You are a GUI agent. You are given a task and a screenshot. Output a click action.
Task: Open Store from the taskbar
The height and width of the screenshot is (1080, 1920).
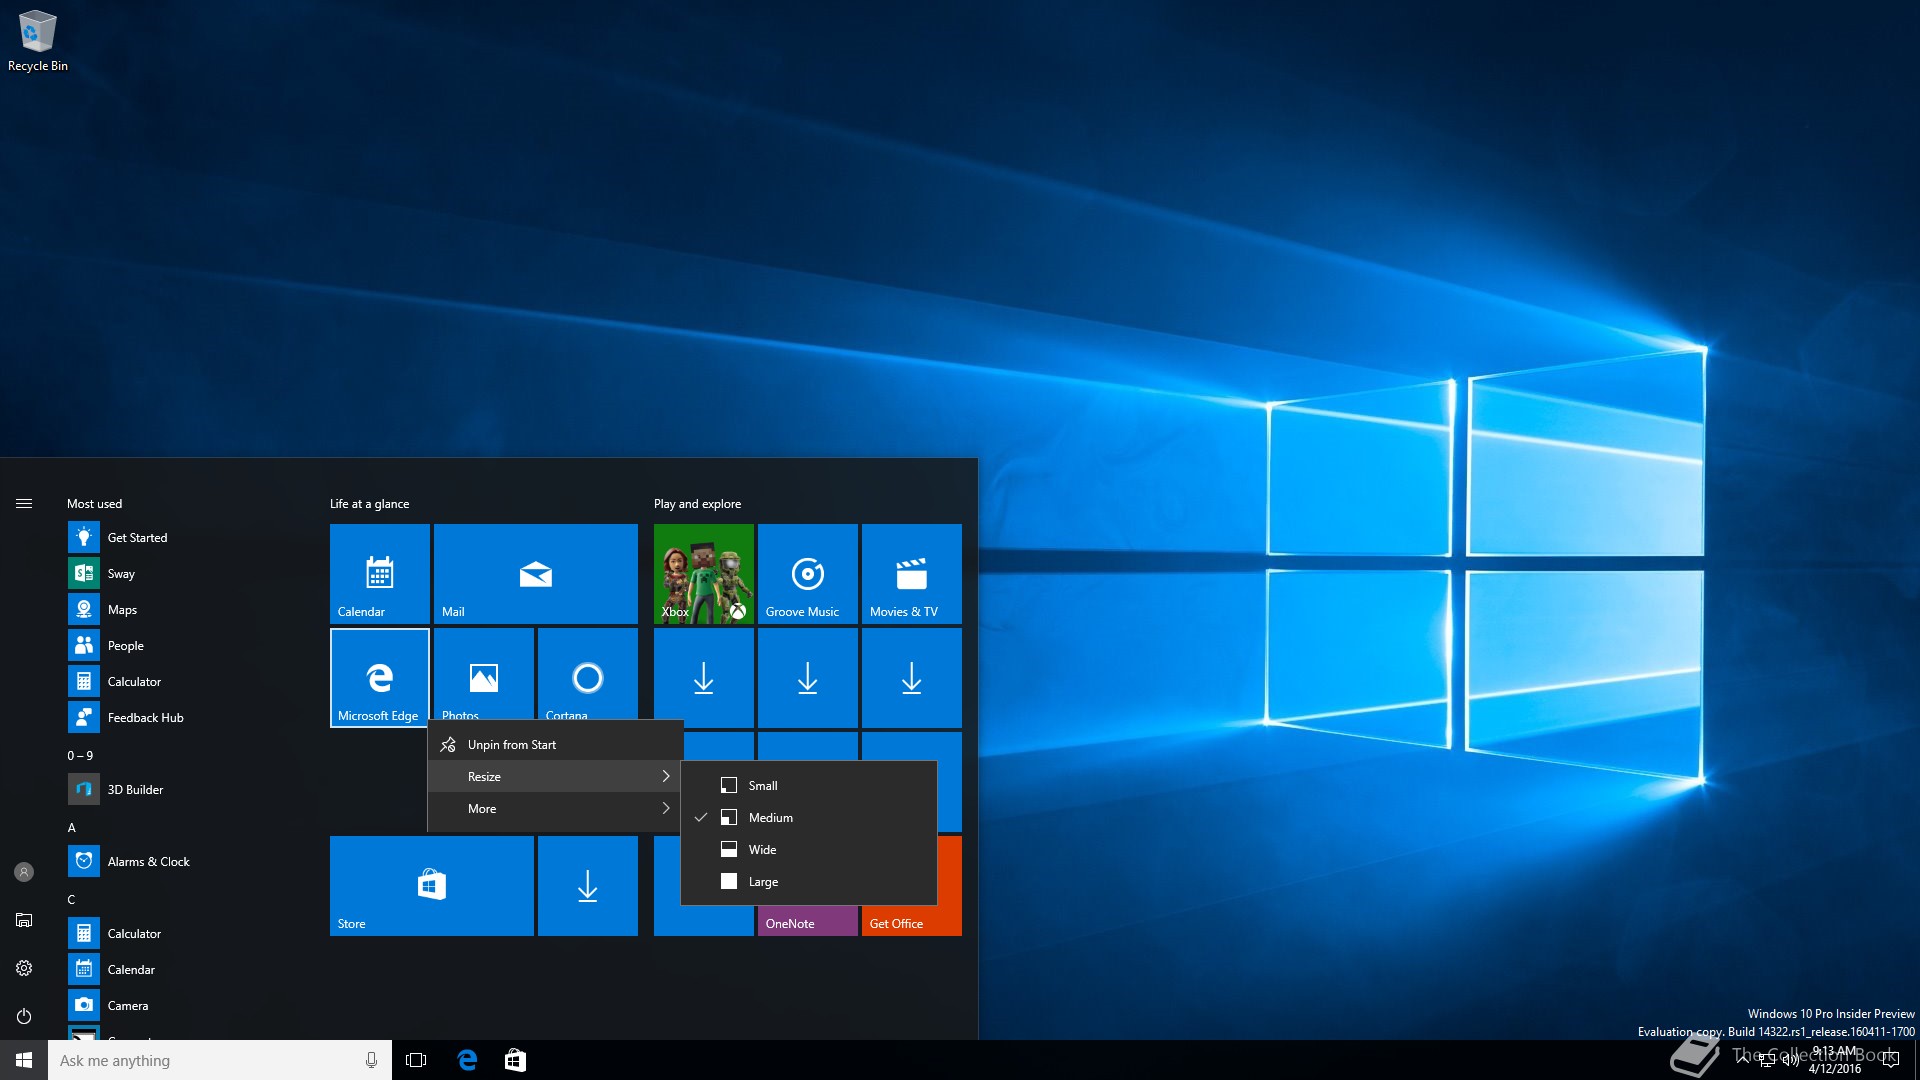pos(515,1060)
